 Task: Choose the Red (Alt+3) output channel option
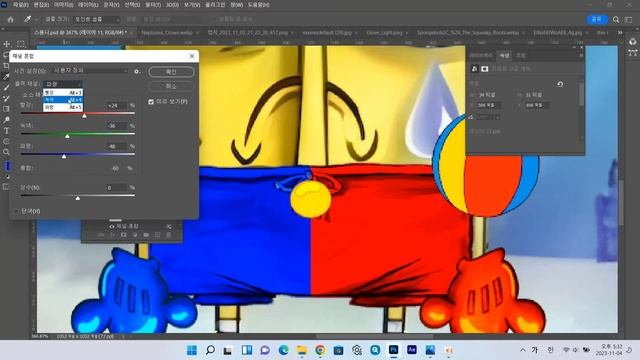[x=63, y=93]
